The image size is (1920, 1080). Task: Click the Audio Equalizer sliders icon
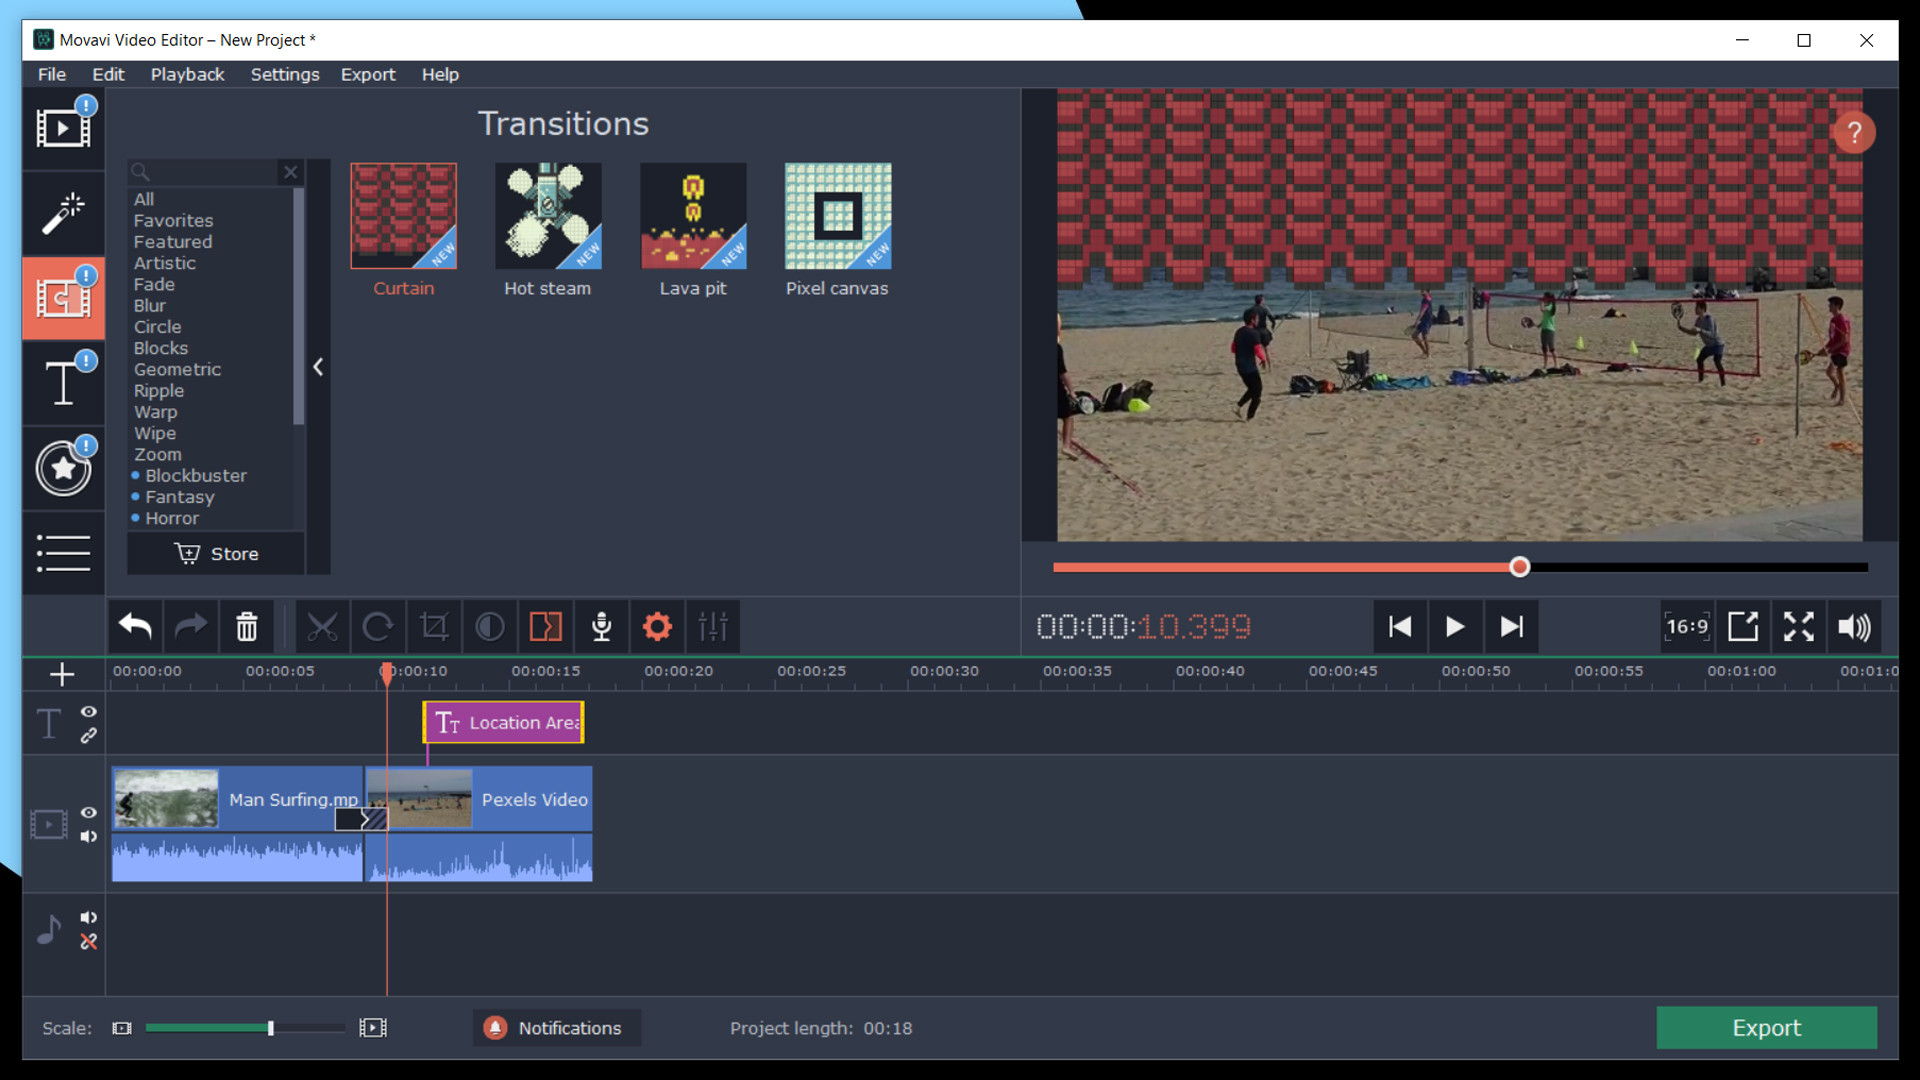pyautogui.click(x=713, y=626)
